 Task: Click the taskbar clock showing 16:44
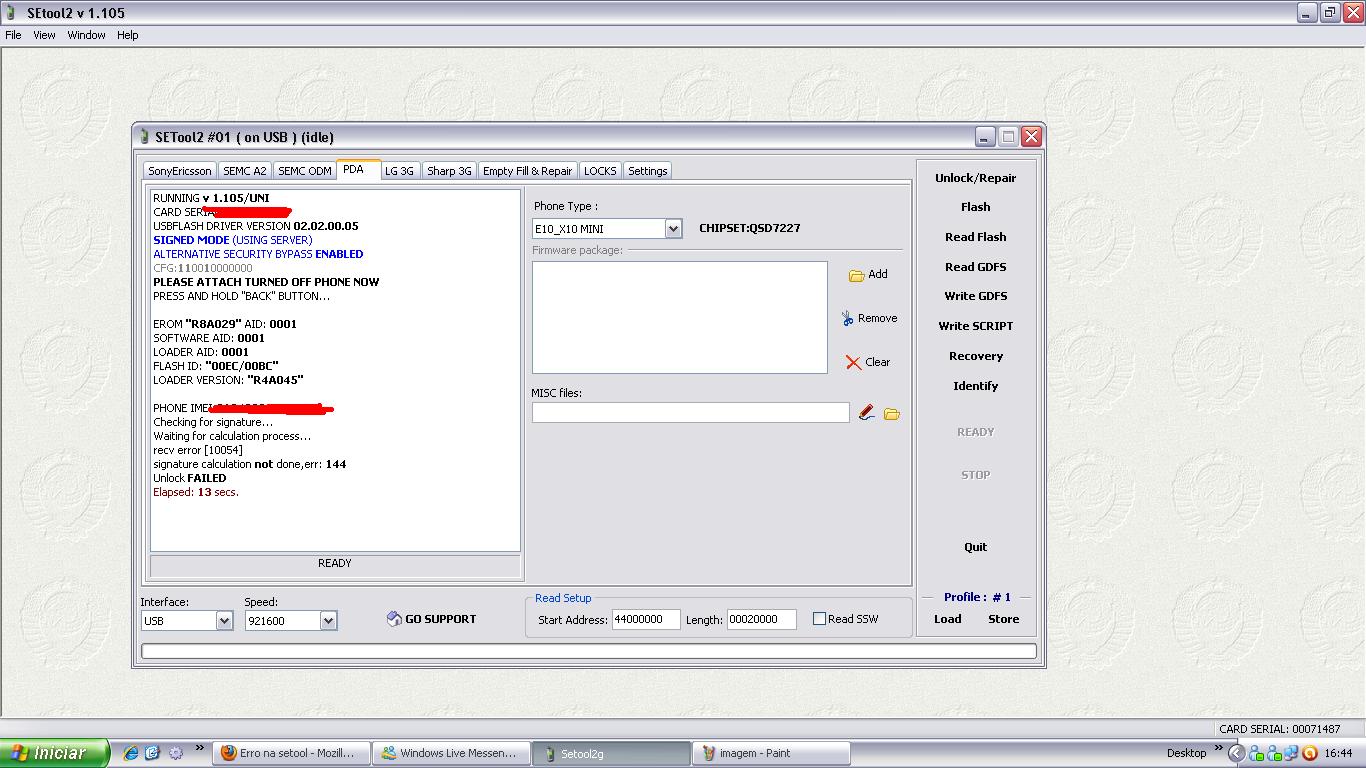pos(1338,753)
